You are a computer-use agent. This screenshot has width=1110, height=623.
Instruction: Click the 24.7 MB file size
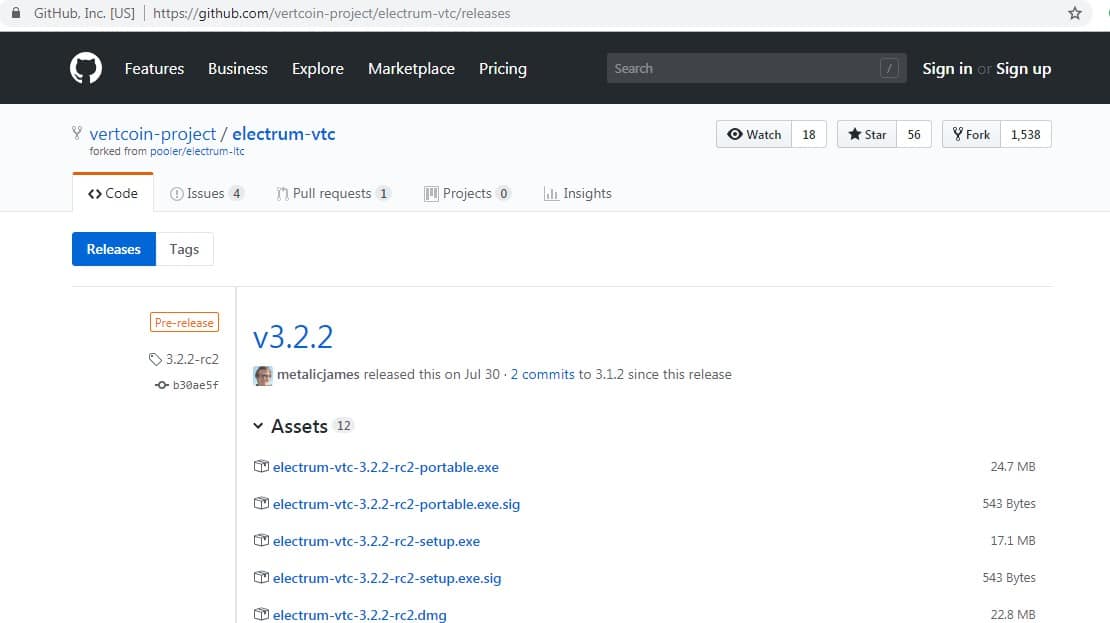pyautogui.click(x=1013, y=467)
